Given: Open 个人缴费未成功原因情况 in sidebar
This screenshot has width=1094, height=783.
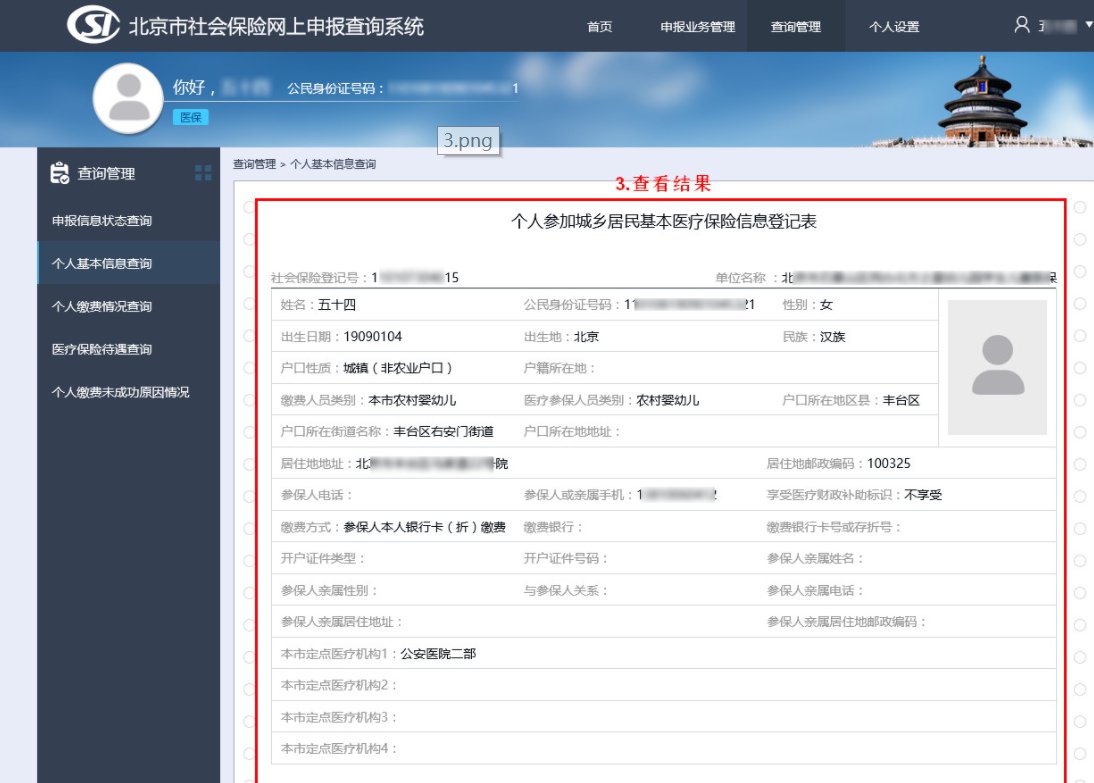Looking at the screenshot, I should (120, 392).
